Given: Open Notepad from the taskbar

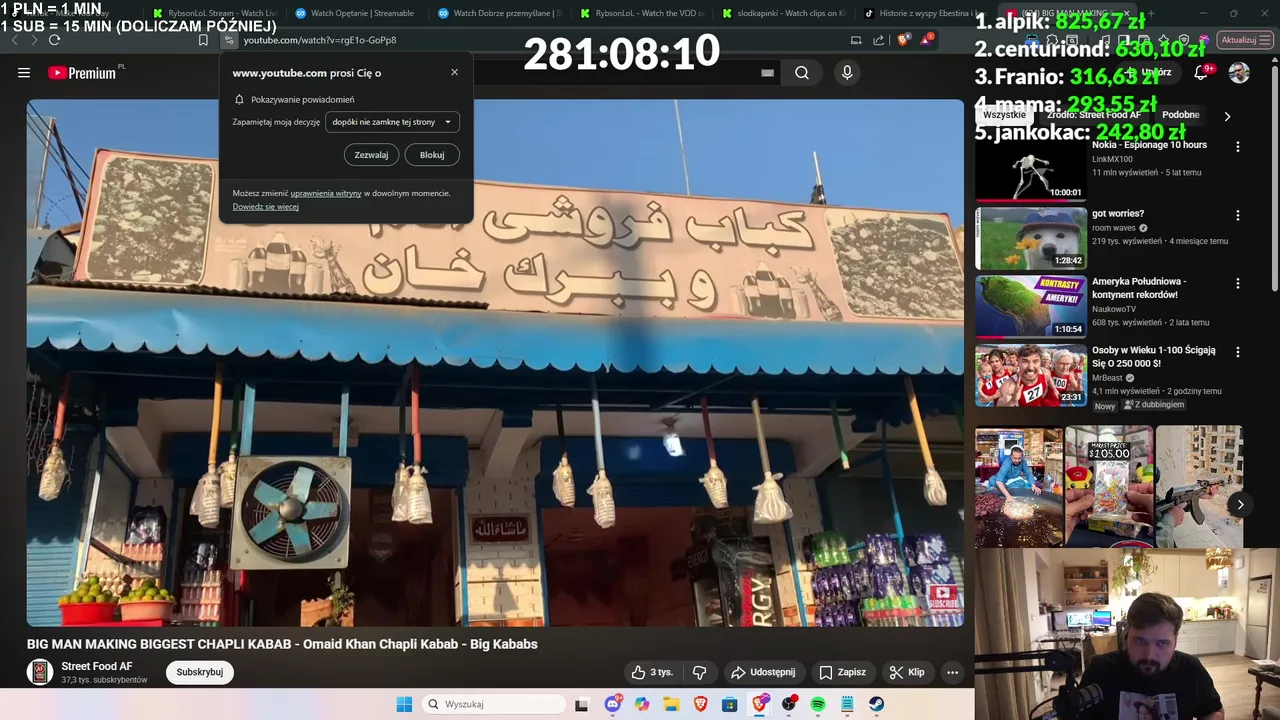Looking at the screenshot, I should (x=847, y=704).
